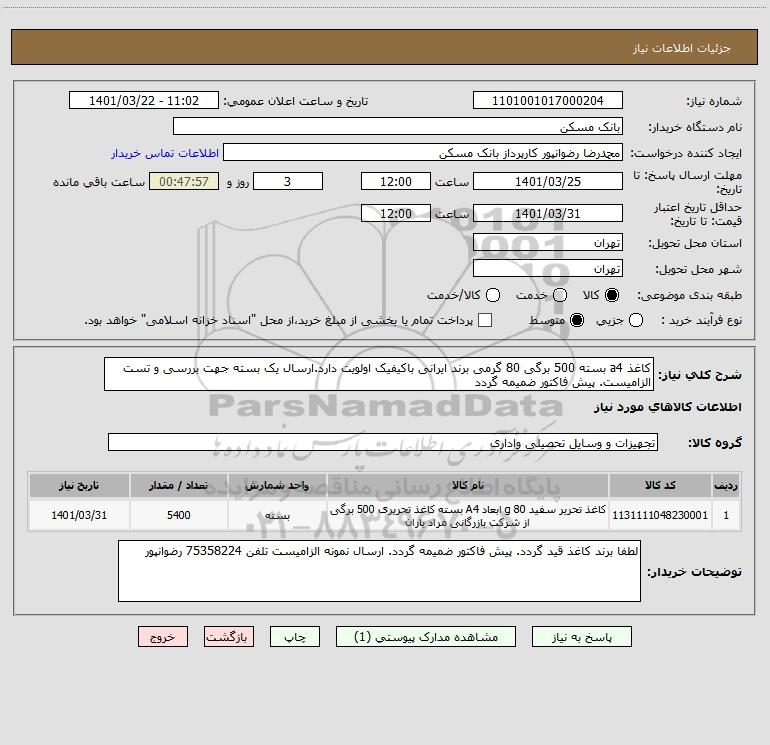
Task: Click the quantity cell 5400
Action: coord(178,515)
